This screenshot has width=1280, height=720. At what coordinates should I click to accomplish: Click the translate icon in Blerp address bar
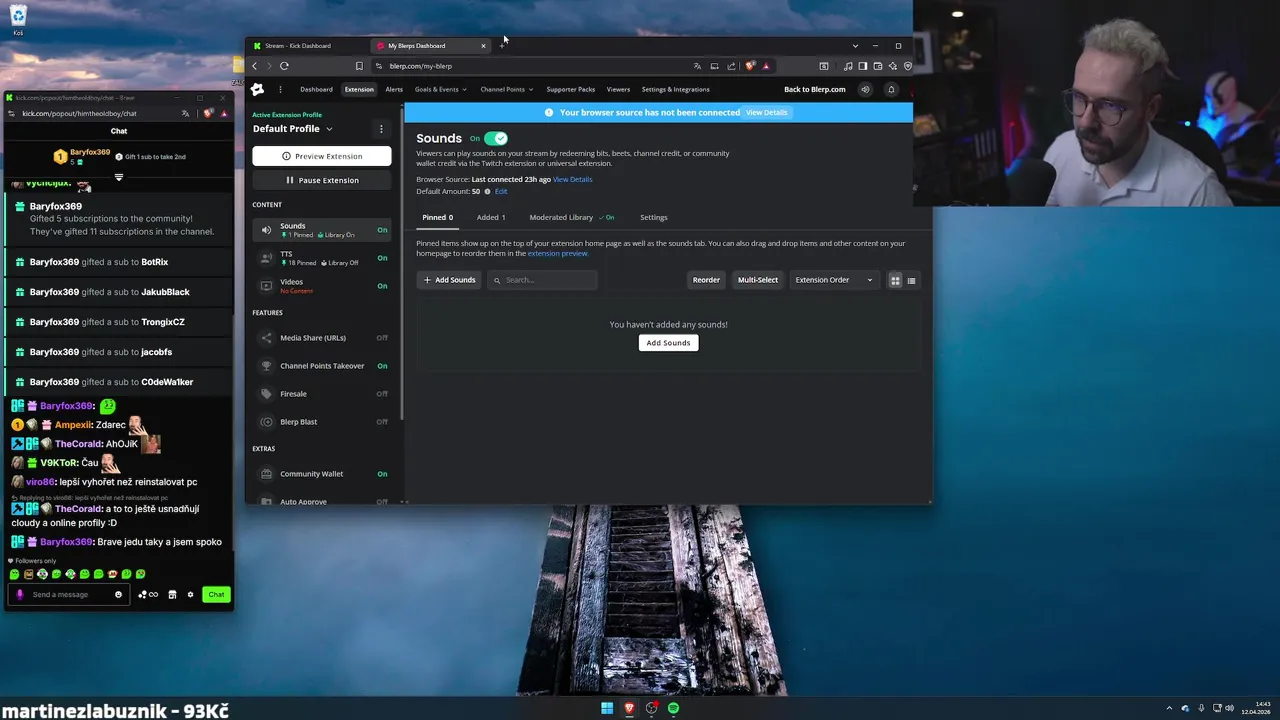[x=697, y=66]
